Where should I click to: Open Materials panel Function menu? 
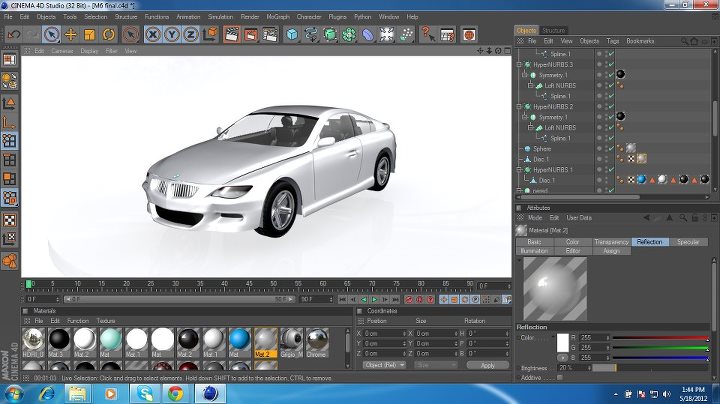78,321
